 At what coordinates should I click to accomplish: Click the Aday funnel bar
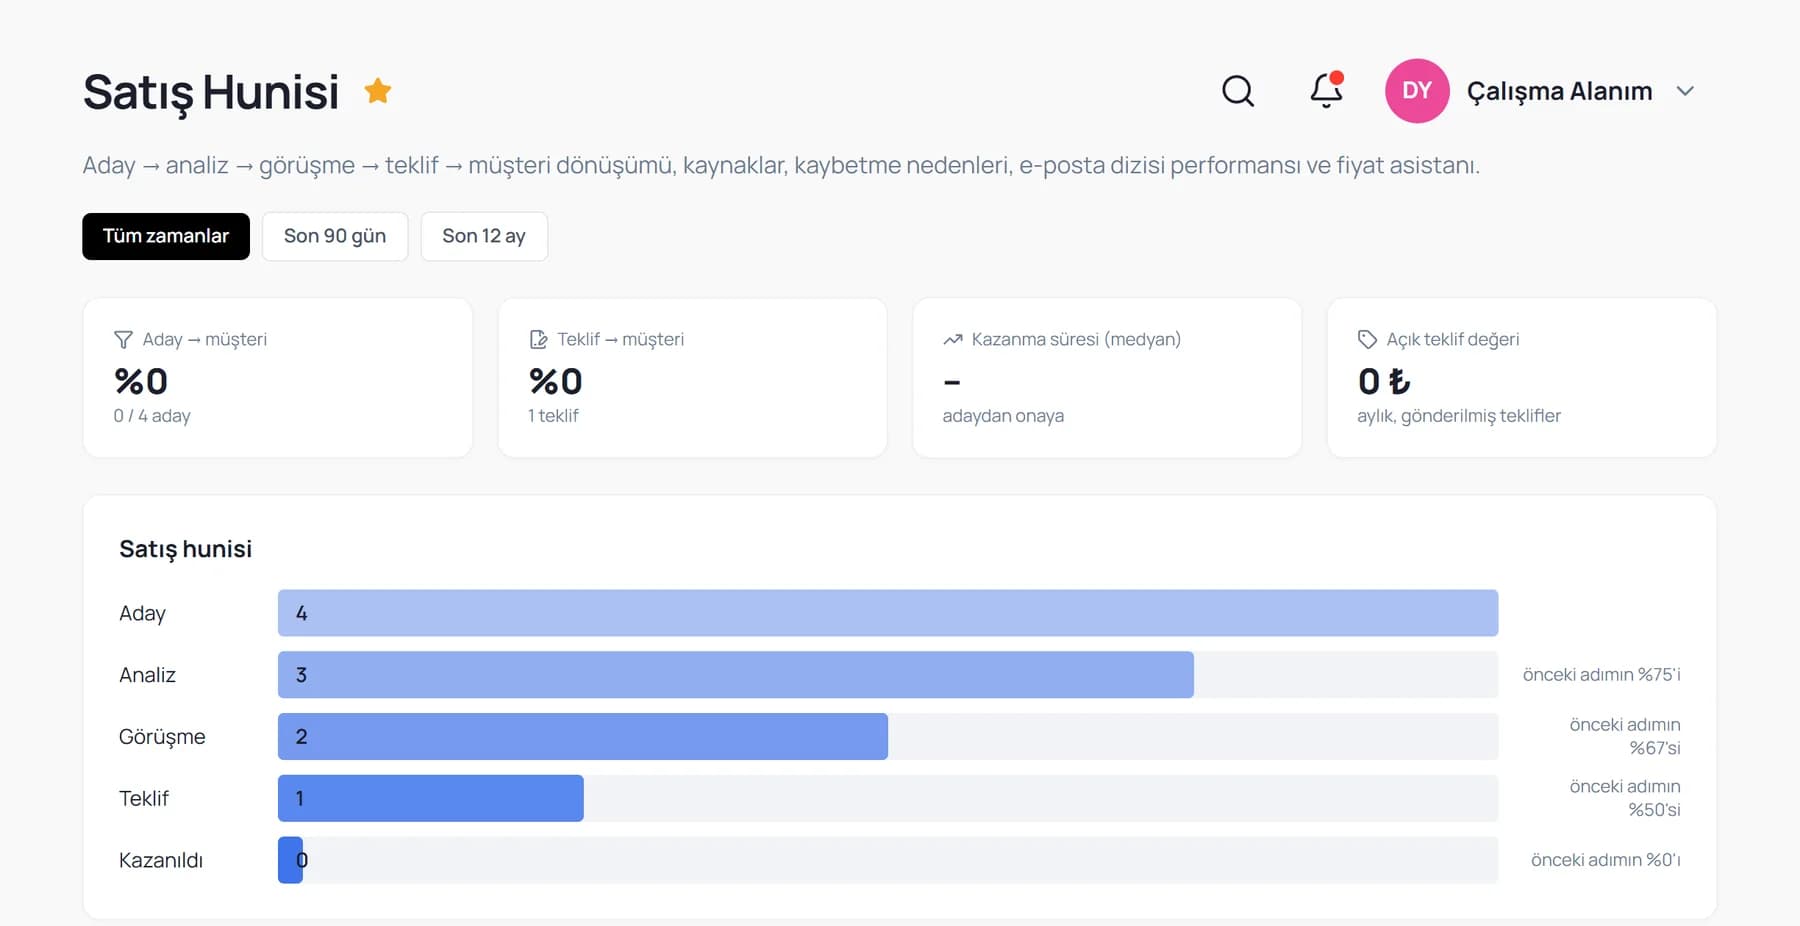click(888, 613)
